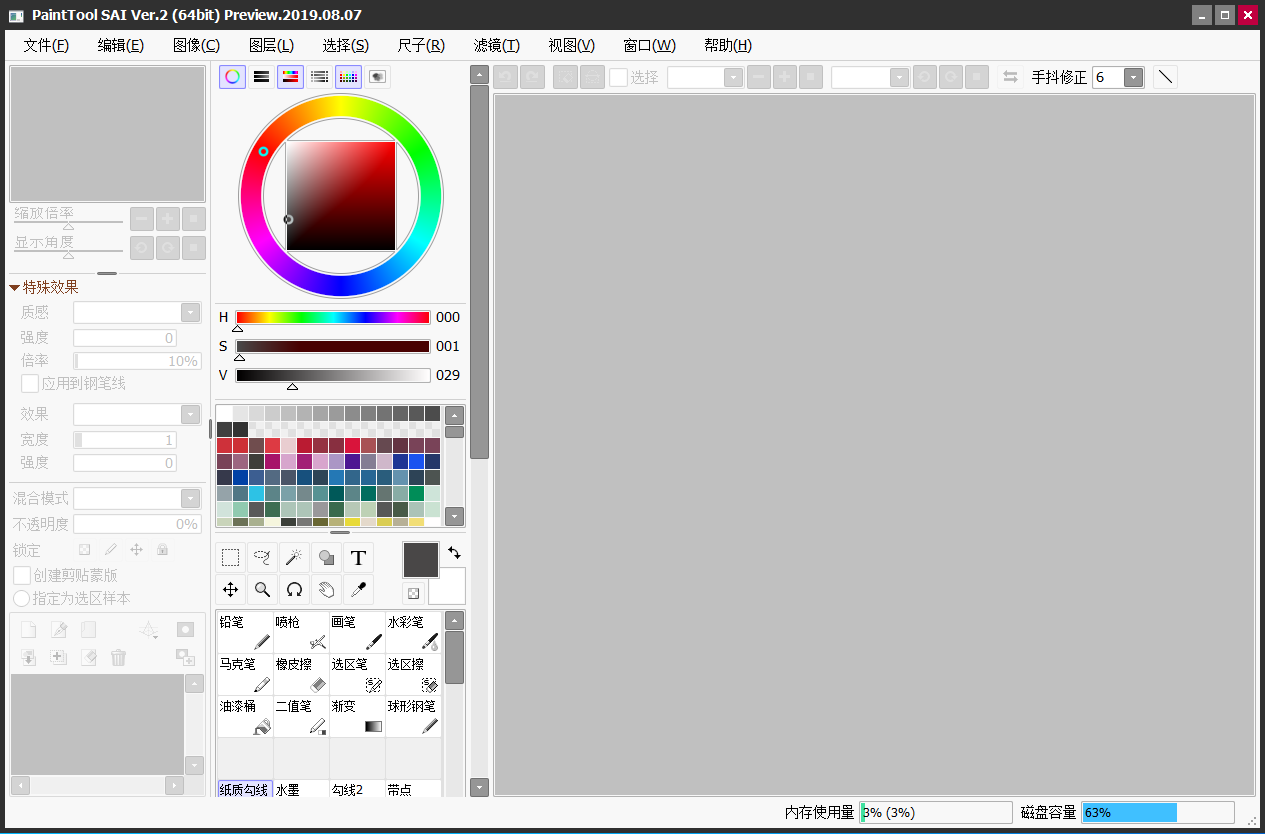Open the 选择(S) menu
The width and height of the screenshot is (1265, 834).
pyautogui.click(x=346, y=45)
